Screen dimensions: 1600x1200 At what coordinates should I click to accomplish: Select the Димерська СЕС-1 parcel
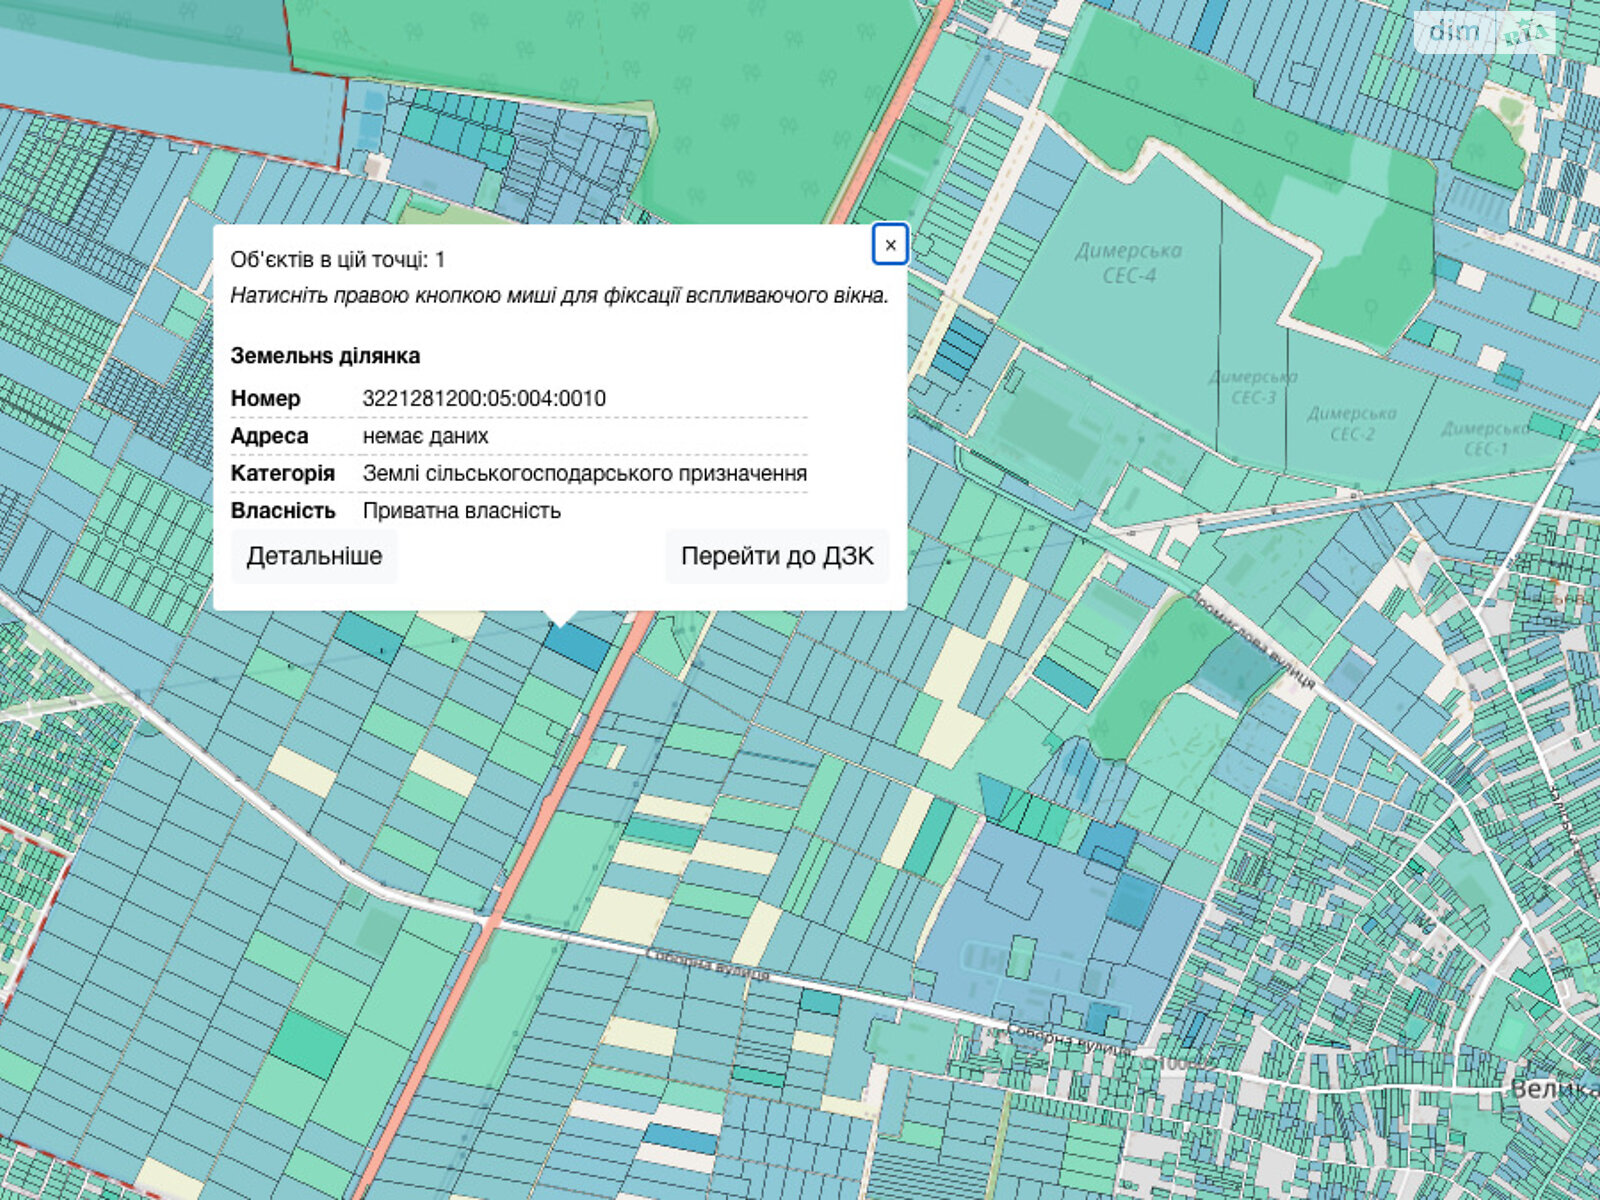1484,438
